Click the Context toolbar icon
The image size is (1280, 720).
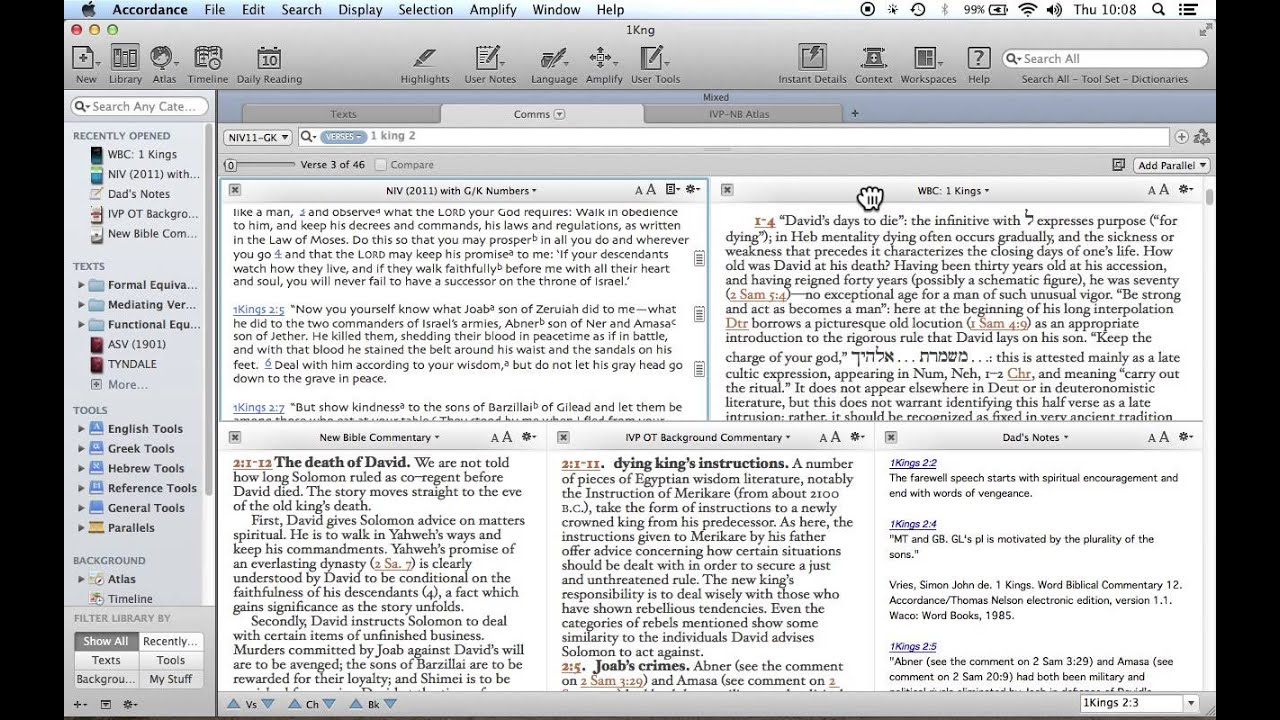point(874,58)
